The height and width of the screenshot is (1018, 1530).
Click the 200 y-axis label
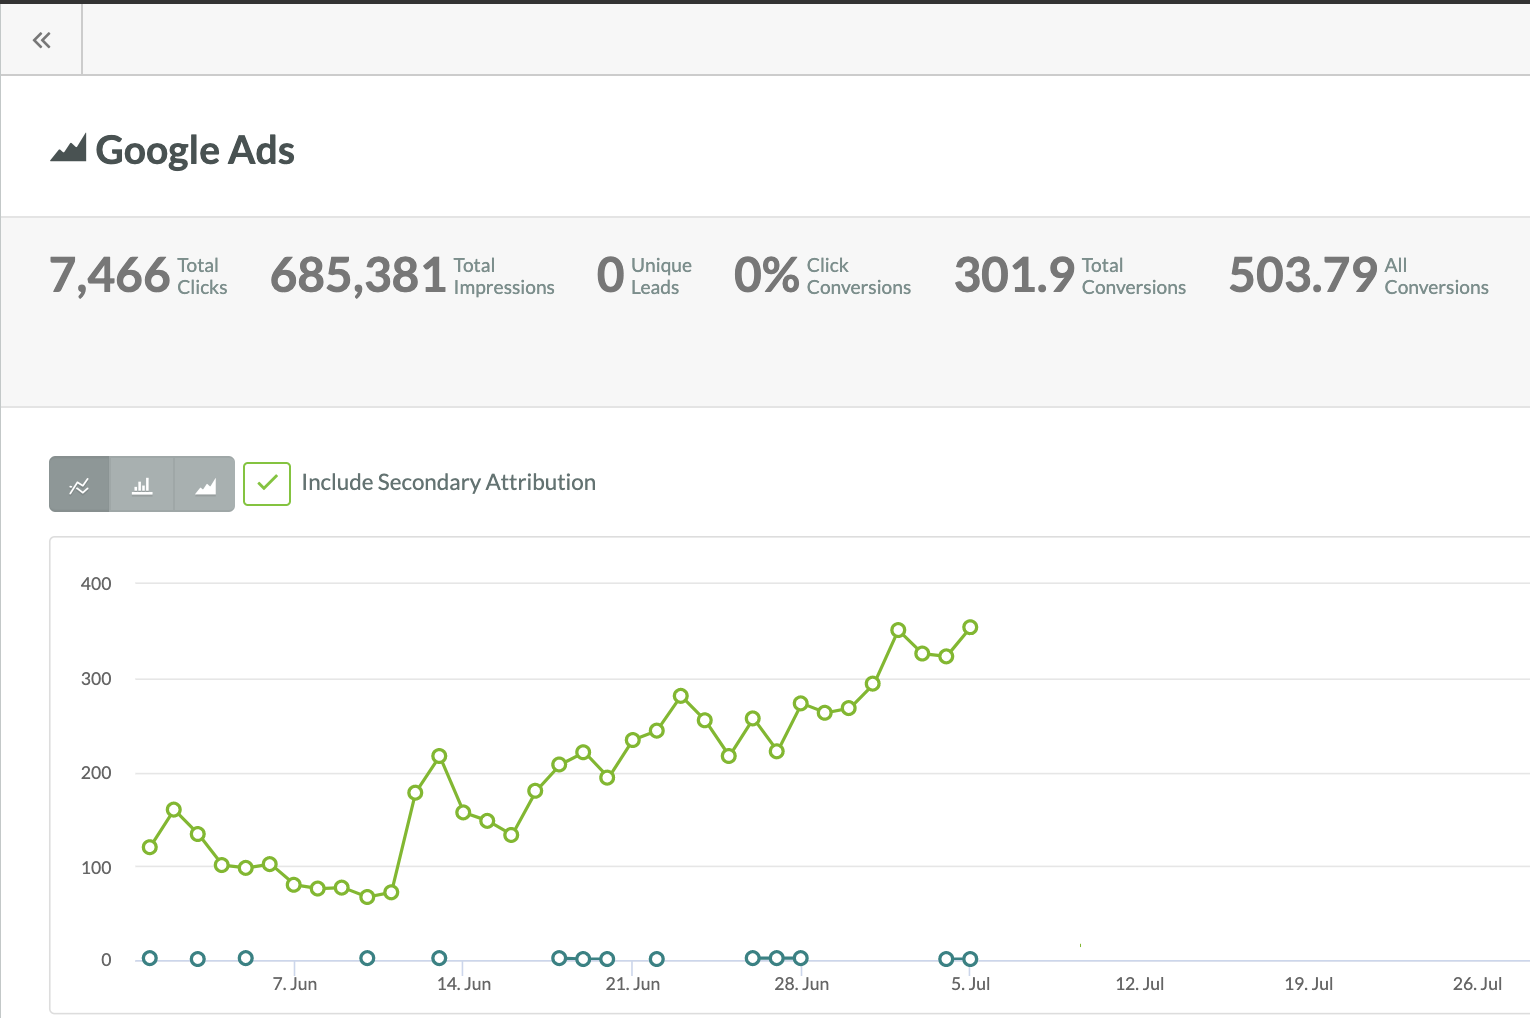click(96, 773)
